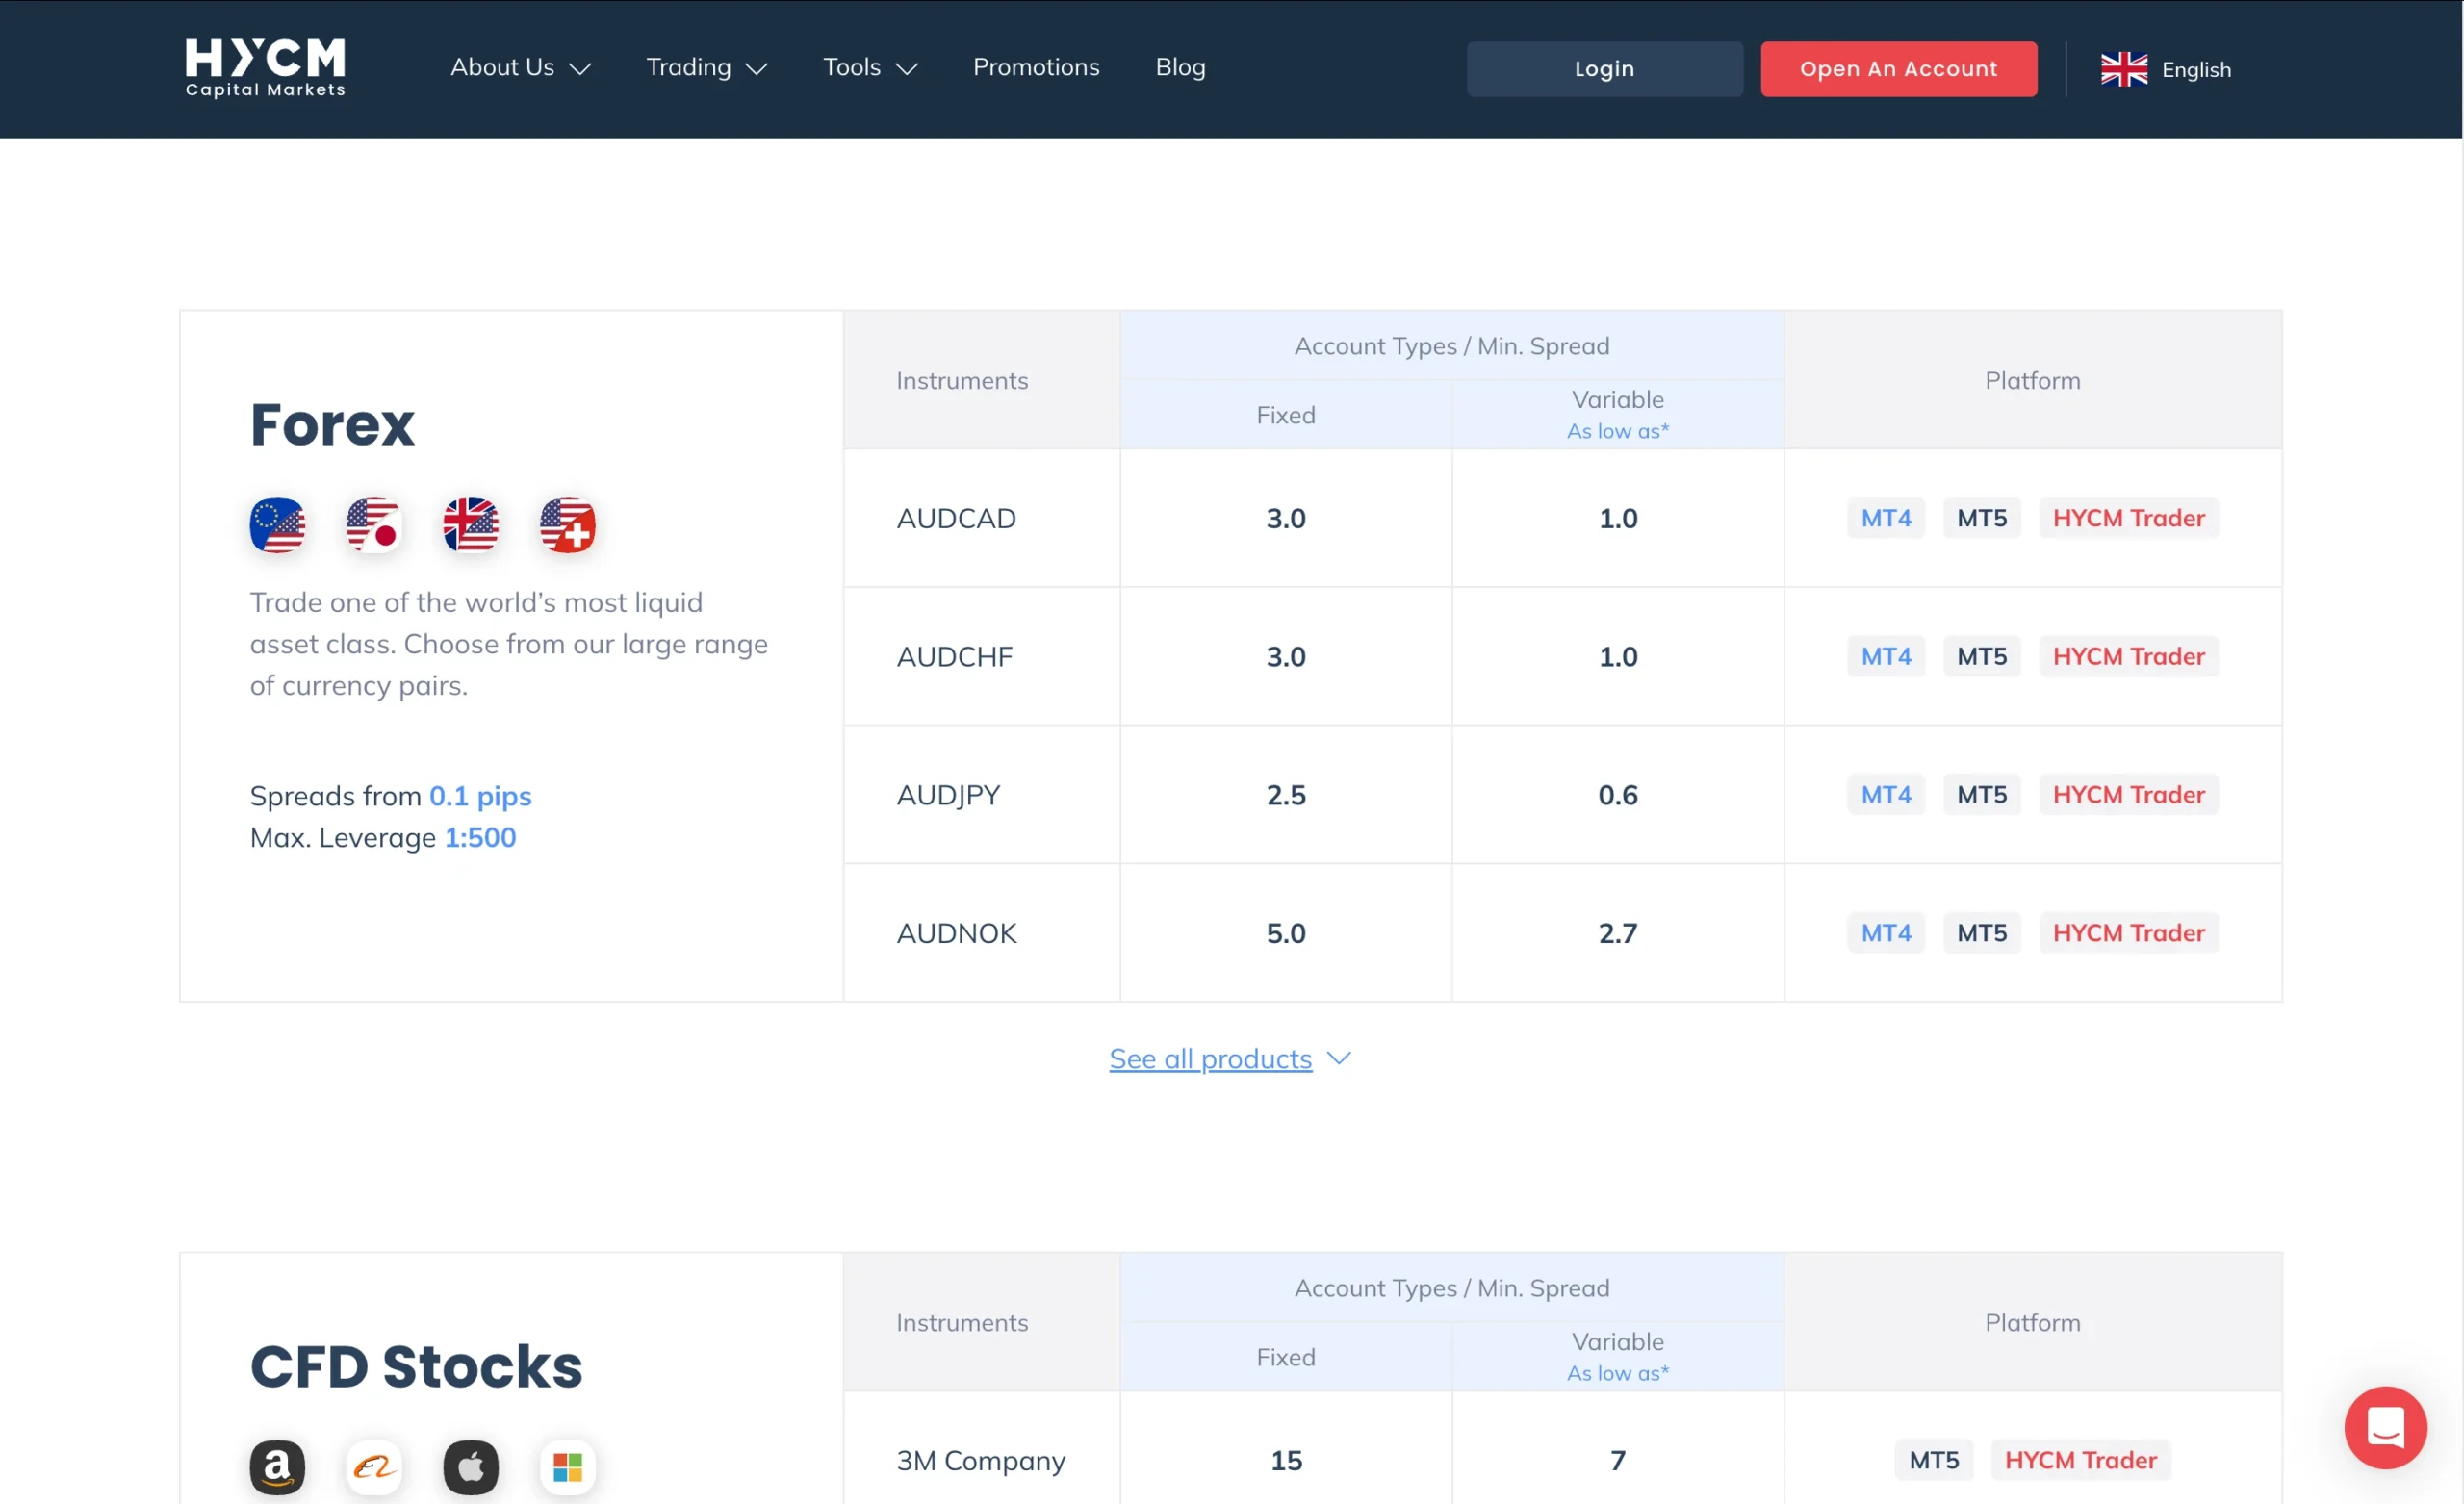Select MT5 tag in AUDCAD row

click(x=1981, y=518)
